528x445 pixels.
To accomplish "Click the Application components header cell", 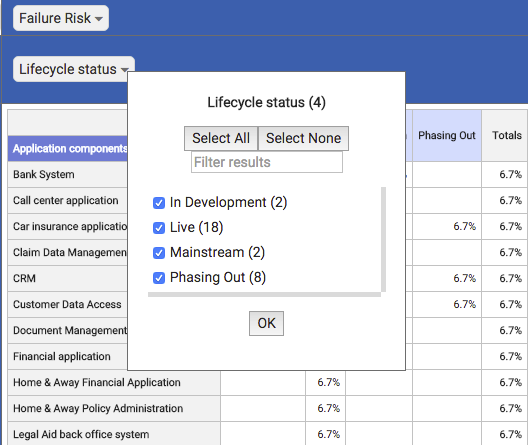I will [x=68, y=148].
